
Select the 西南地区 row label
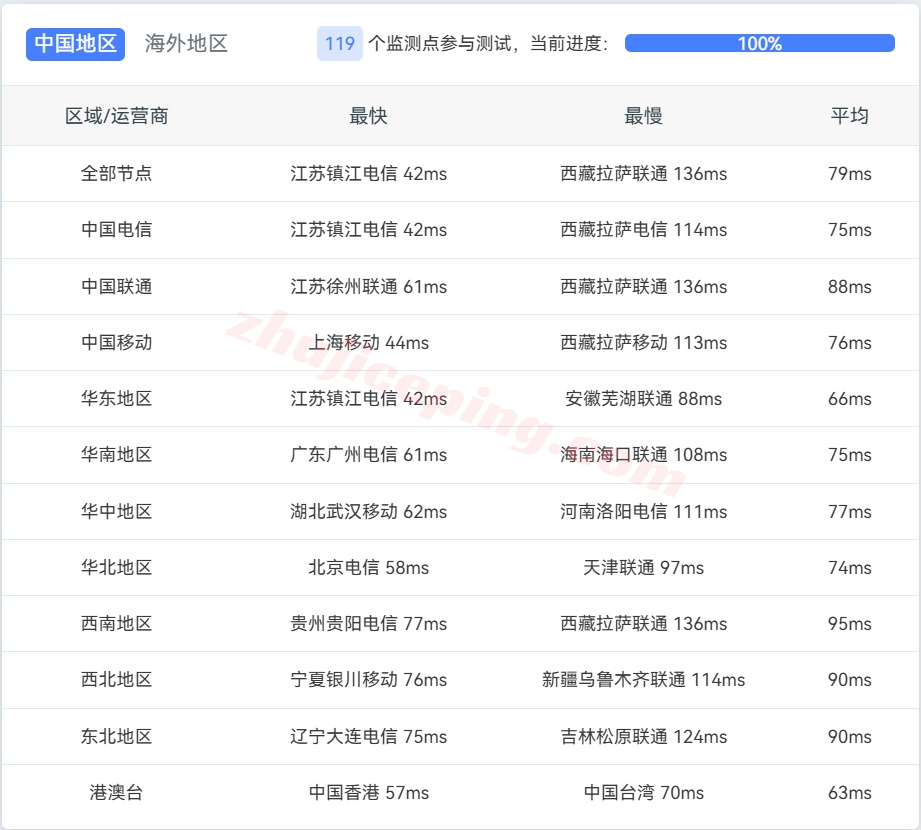[x=116, y=624]
